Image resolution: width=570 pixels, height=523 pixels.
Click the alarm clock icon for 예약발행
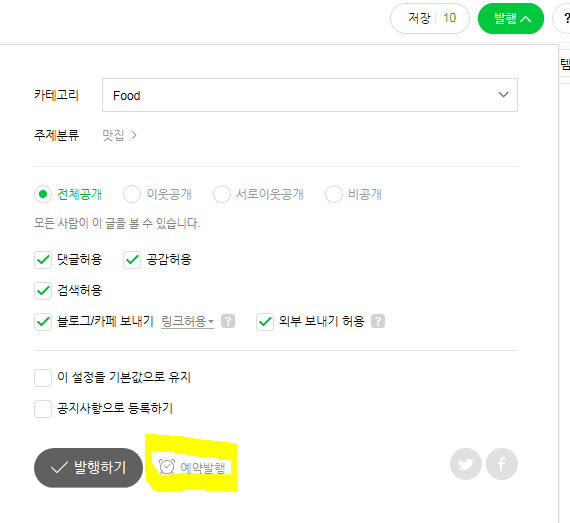pyautogui.click(x=167, y=467)
